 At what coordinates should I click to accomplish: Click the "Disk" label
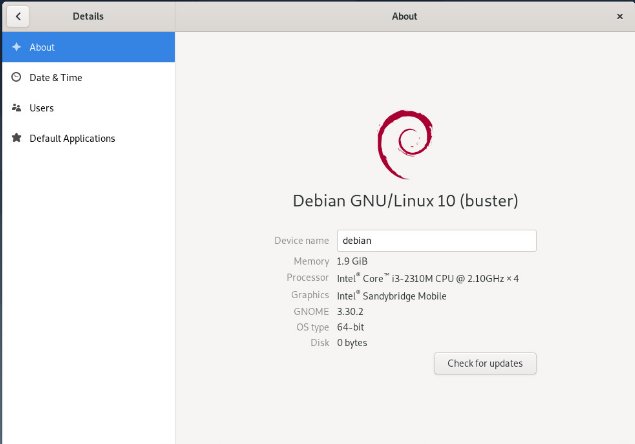pos(320,343)
